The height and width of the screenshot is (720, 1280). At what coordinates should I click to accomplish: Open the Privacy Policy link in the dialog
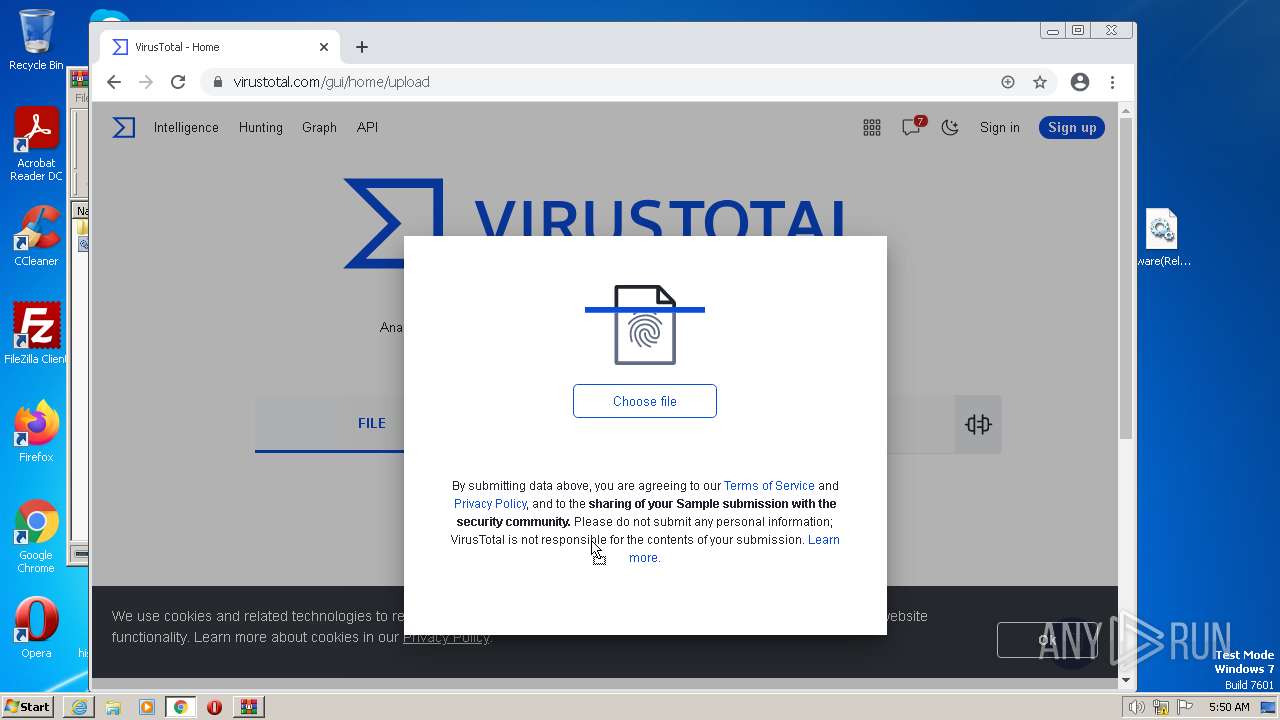pyautogui.click(x=490, y=504)
